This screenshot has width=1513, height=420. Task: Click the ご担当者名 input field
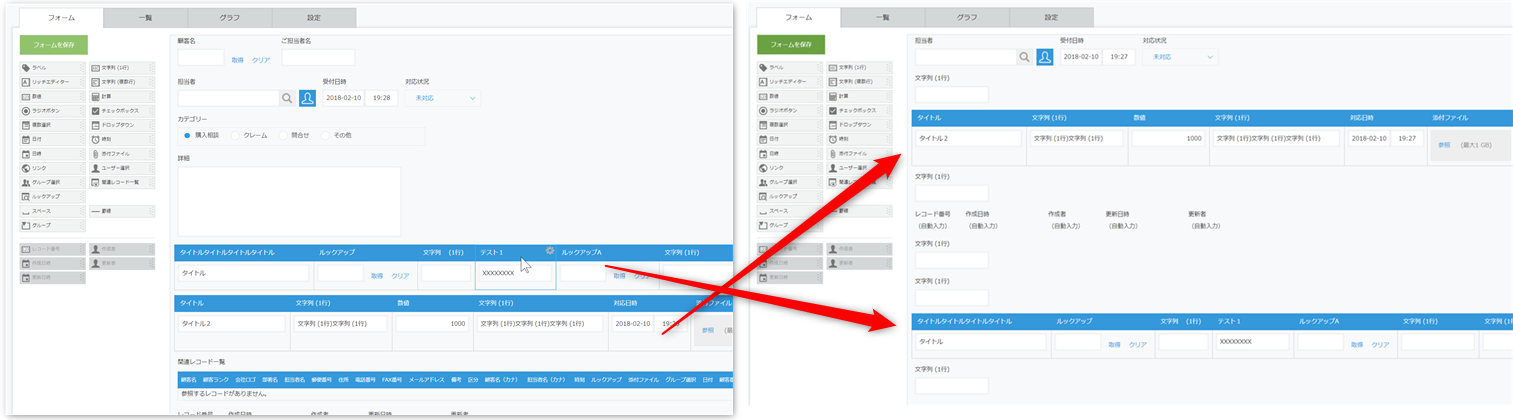click(x=318, y=57)
